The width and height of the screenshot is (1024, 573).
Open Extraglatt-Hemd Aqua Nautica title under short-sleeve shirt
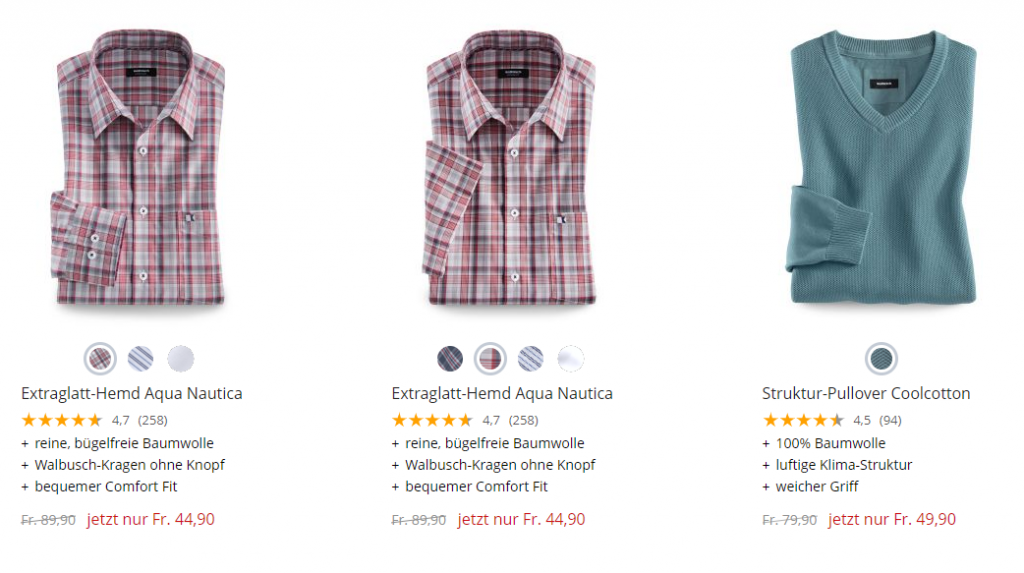click(x=502, y=393)
